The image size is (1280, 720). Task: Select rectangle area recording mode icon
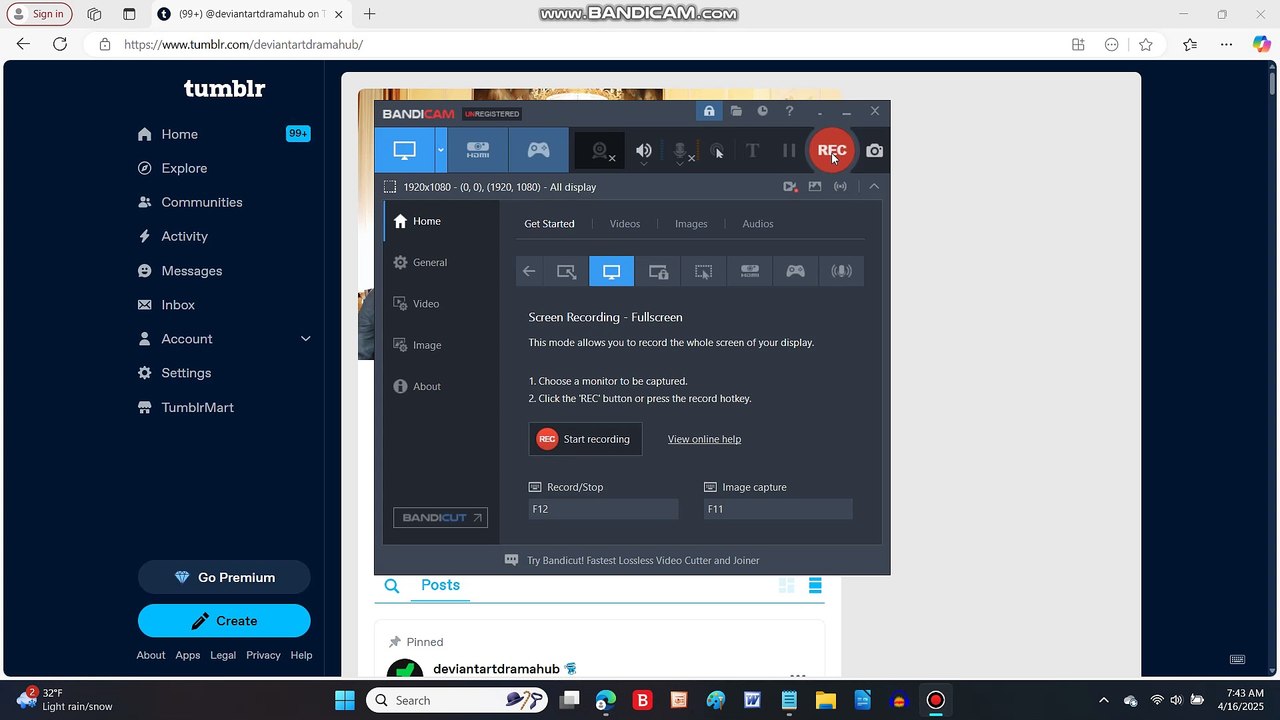[x=566, y=271]
